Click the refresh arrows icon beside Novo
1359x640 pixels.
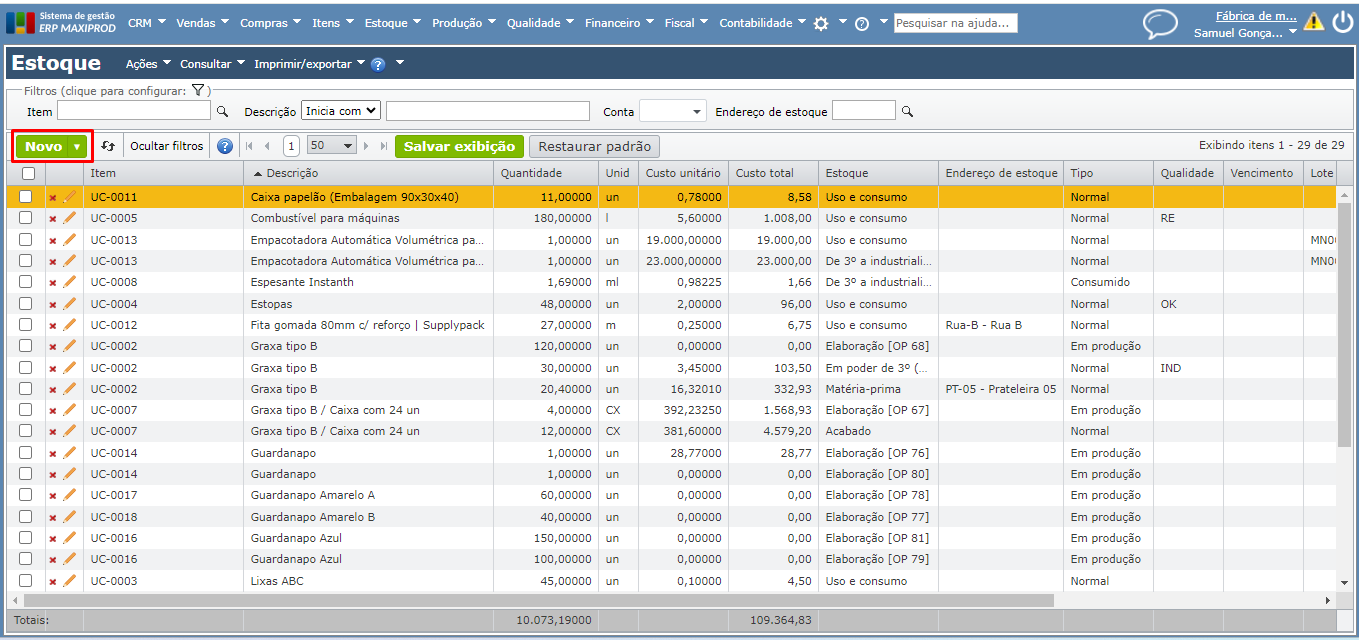point(109,146)
